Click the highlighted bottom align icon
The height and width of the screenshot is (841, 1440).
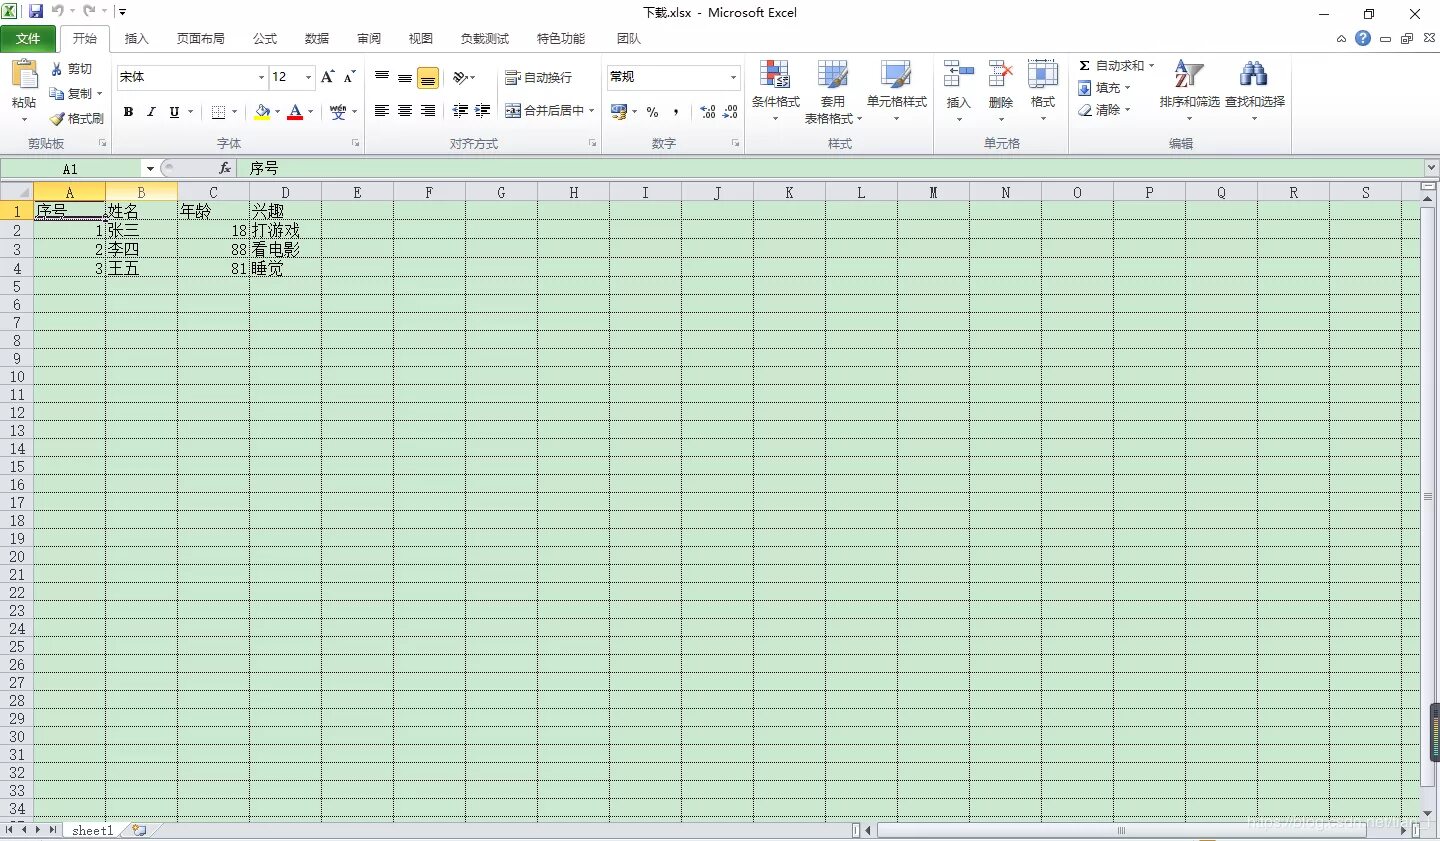pyautogui.click(x=428, y=77)
